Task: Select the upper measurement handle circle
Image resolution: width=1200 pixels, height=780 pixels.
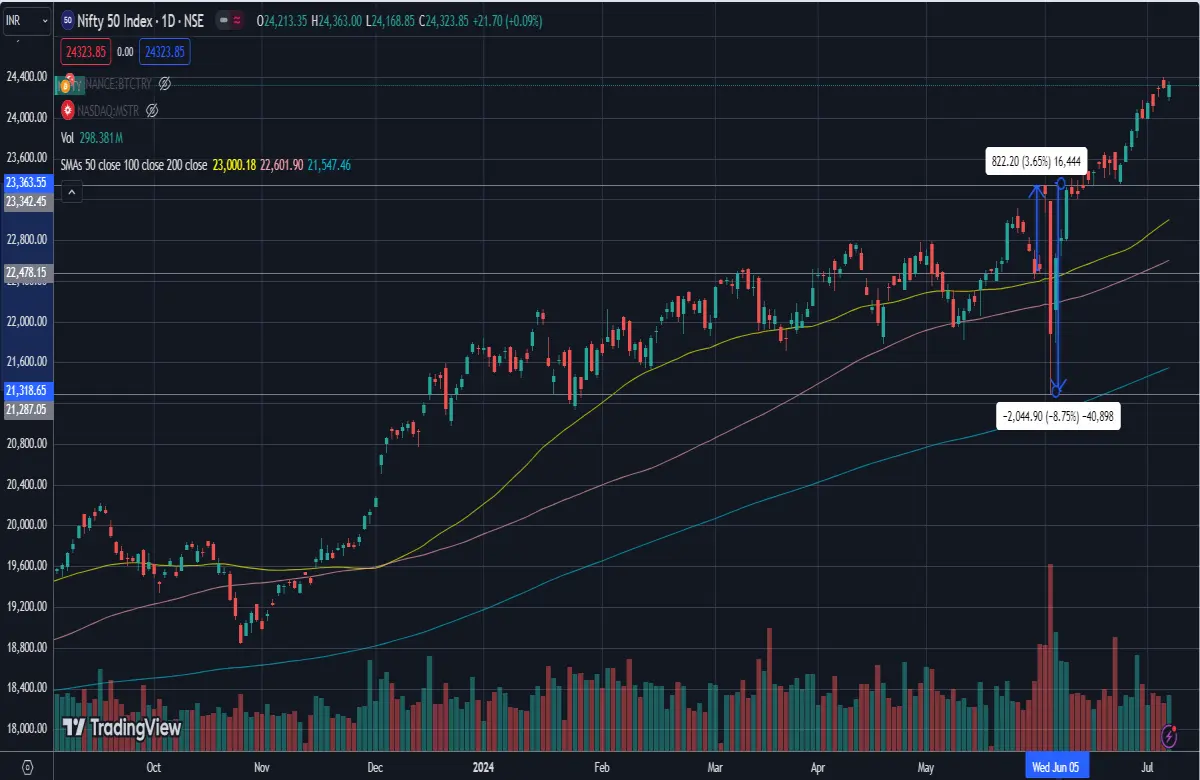Action: point(1060,184)
